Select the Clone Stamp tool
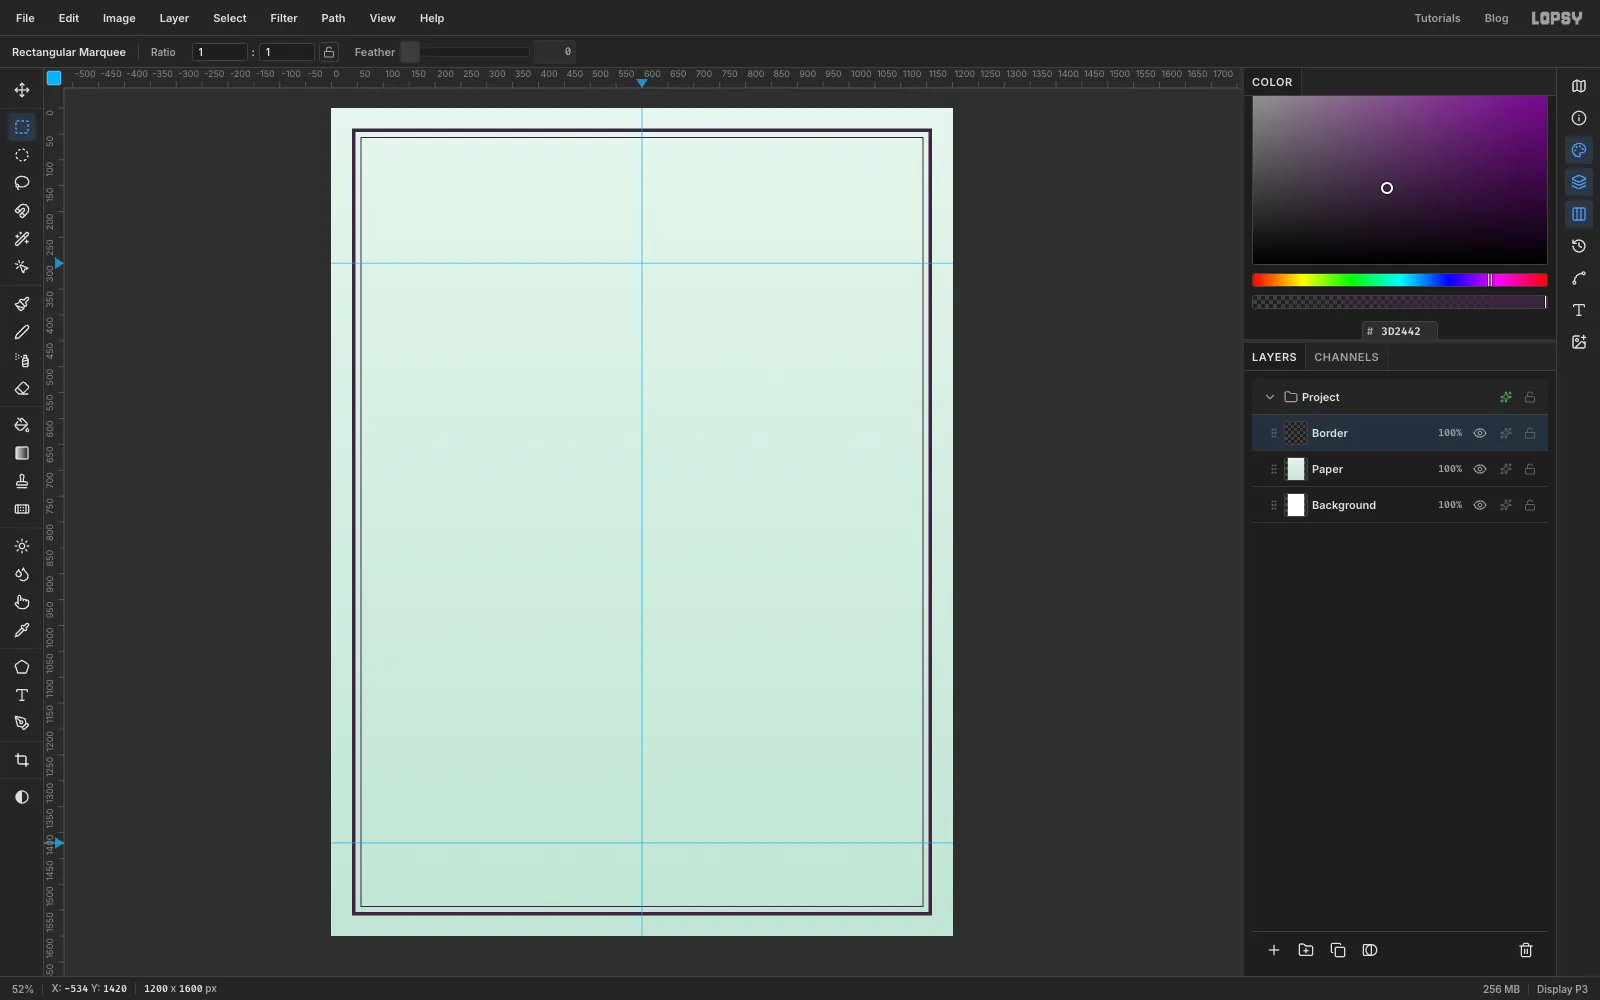1600x1000 pixels. (22, 481)
